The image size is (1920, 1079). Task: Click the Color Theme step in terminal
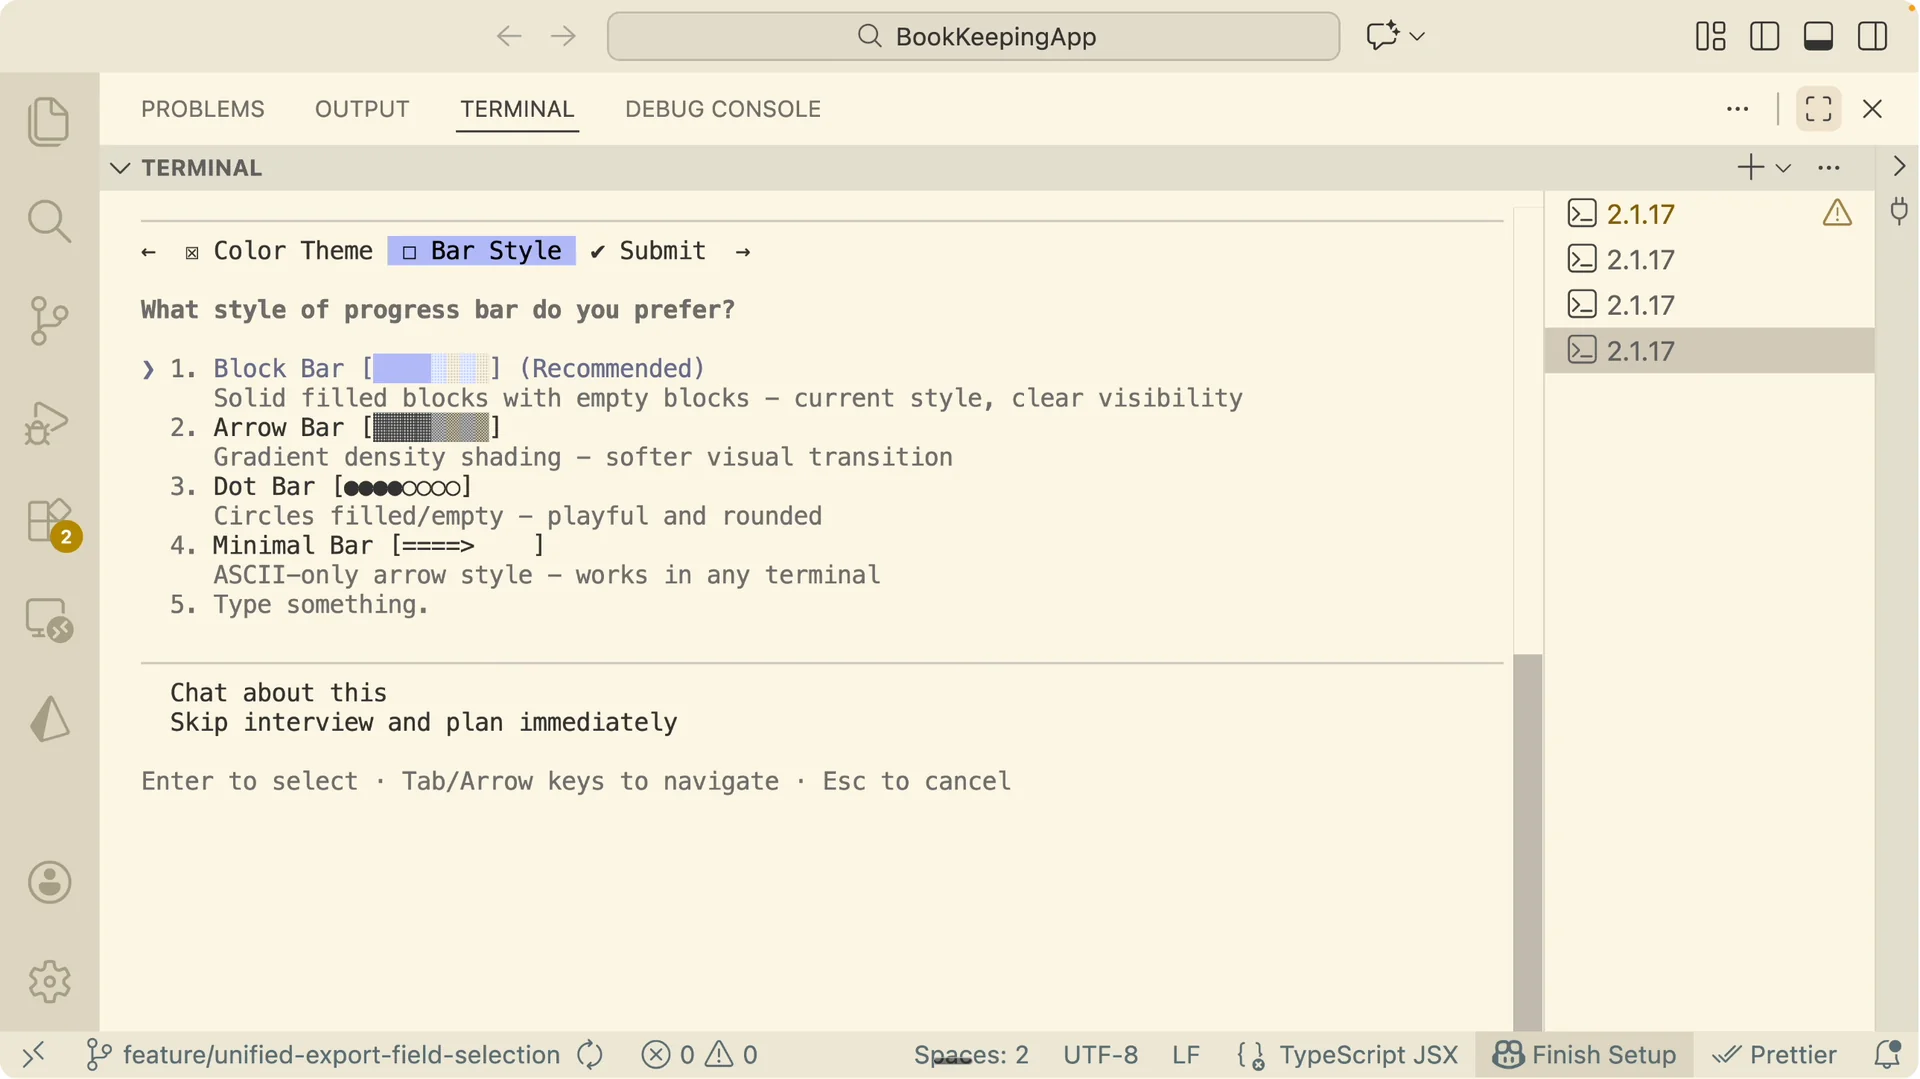279,251
